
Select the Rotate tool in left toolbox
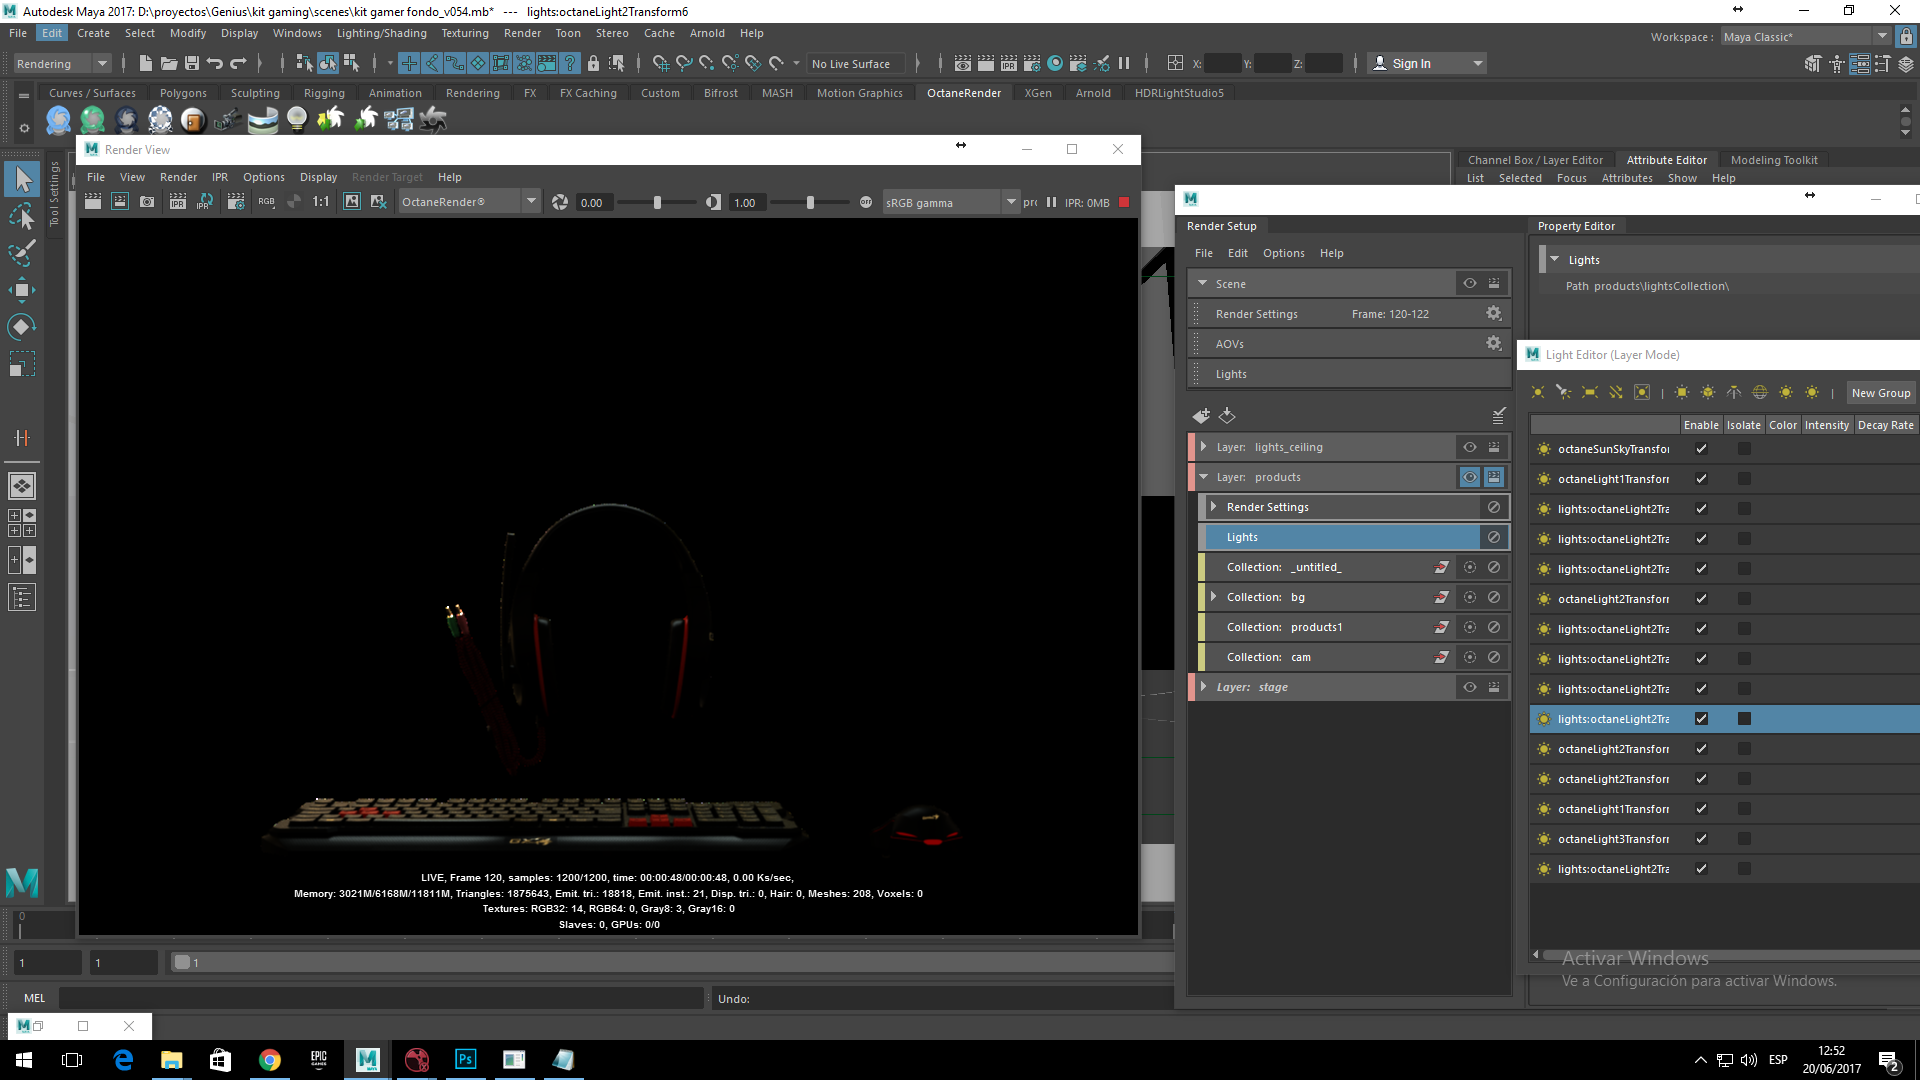[21, 327]
